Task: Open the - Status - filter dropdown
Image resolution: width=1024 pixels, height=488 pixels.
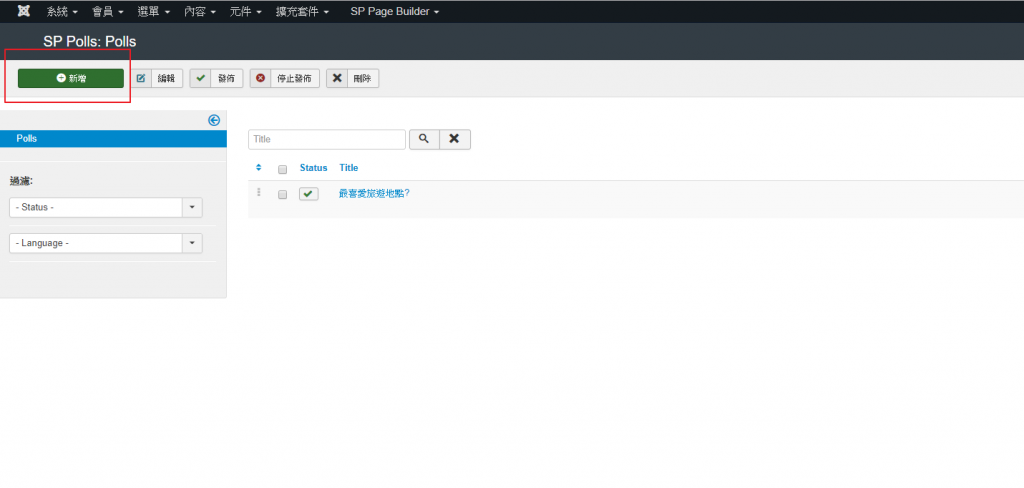Action: 105,207
